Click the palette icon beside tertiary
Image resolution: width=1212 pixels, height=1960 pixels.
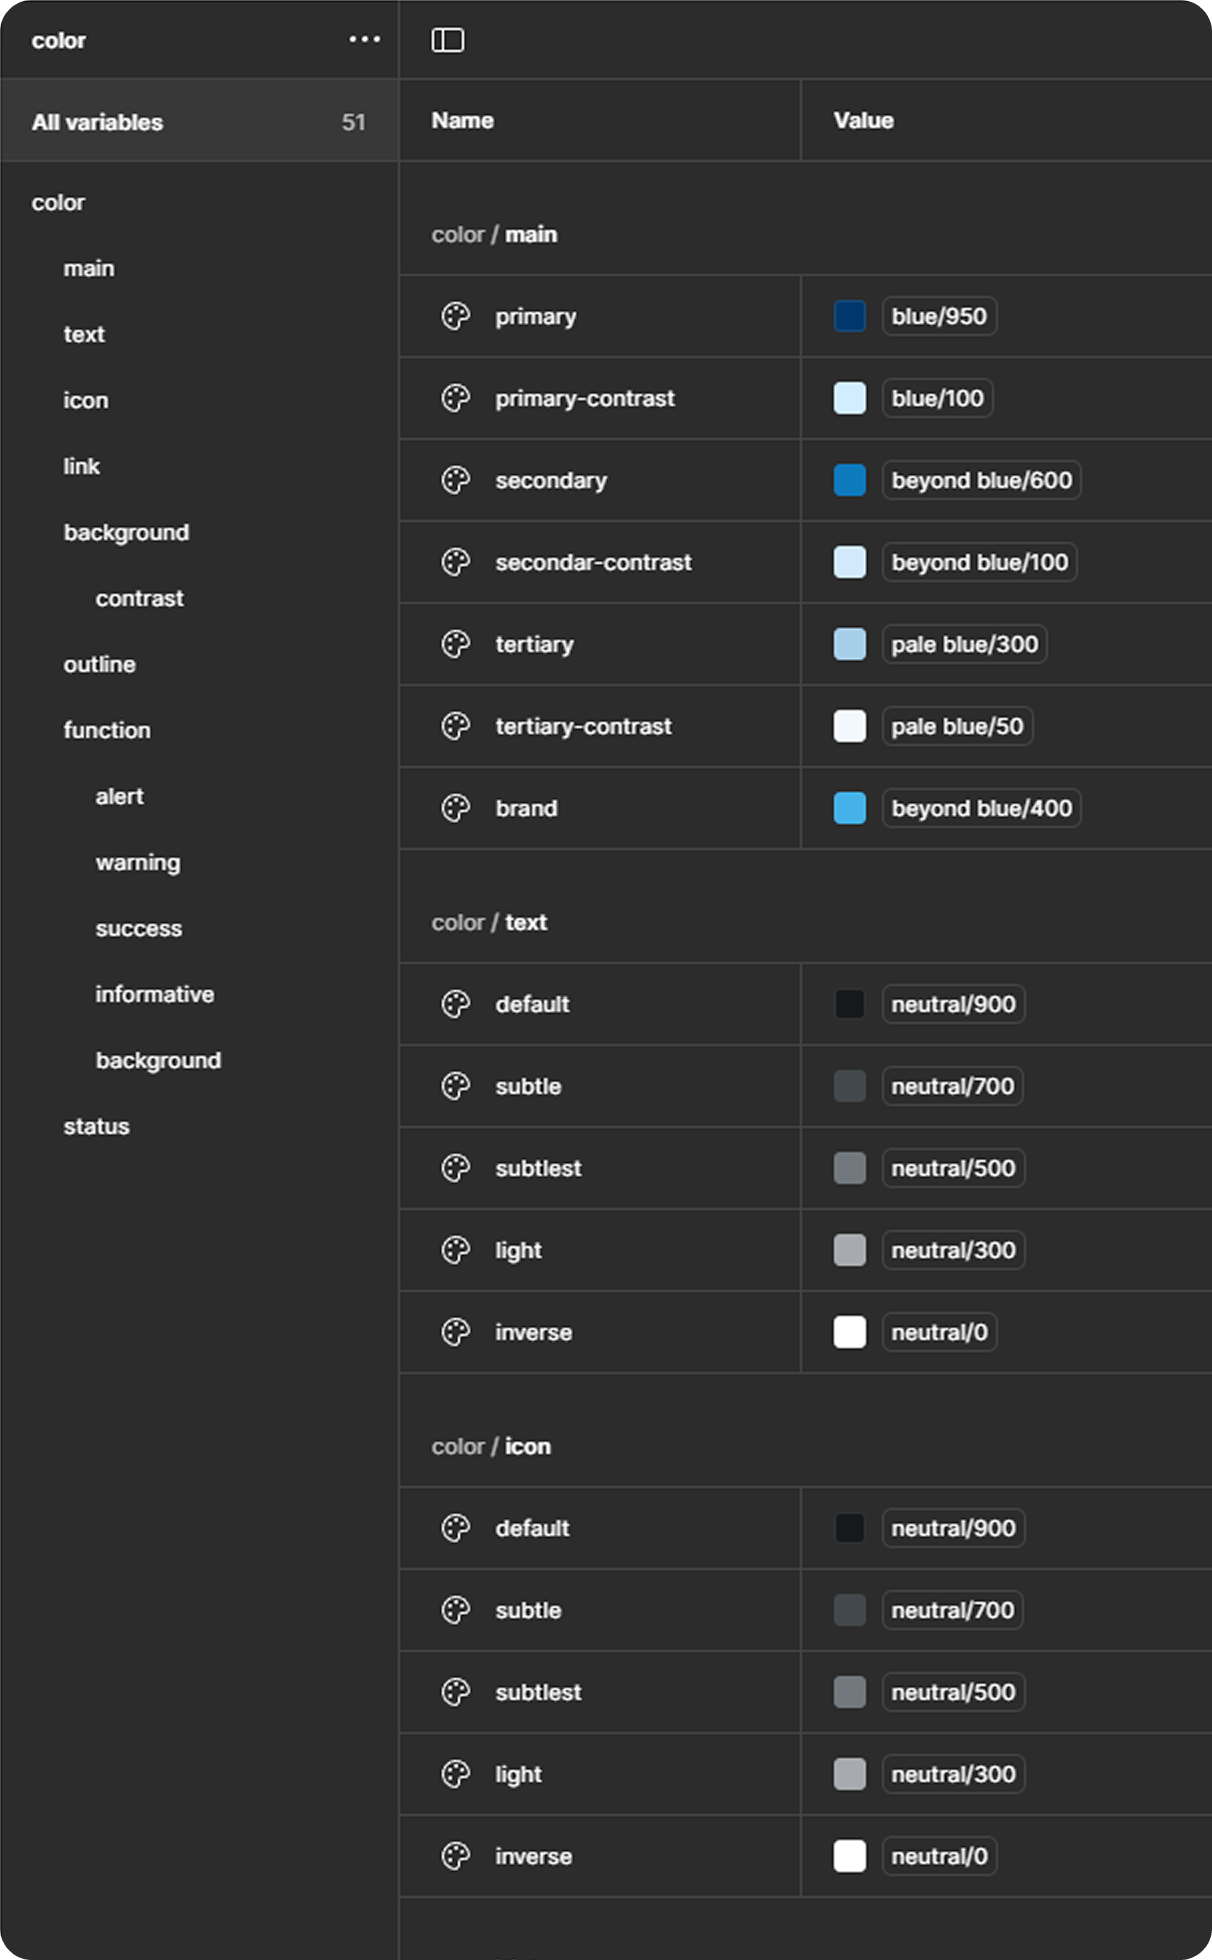[456, 644]
